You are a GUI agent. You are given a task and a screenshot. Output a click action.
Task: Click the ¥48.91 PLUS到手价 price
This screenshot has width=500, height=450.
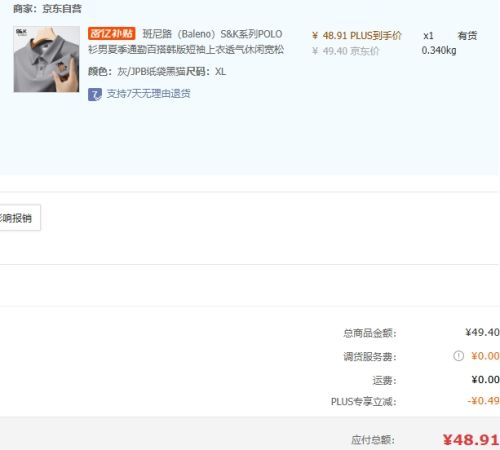coord(357,35)
